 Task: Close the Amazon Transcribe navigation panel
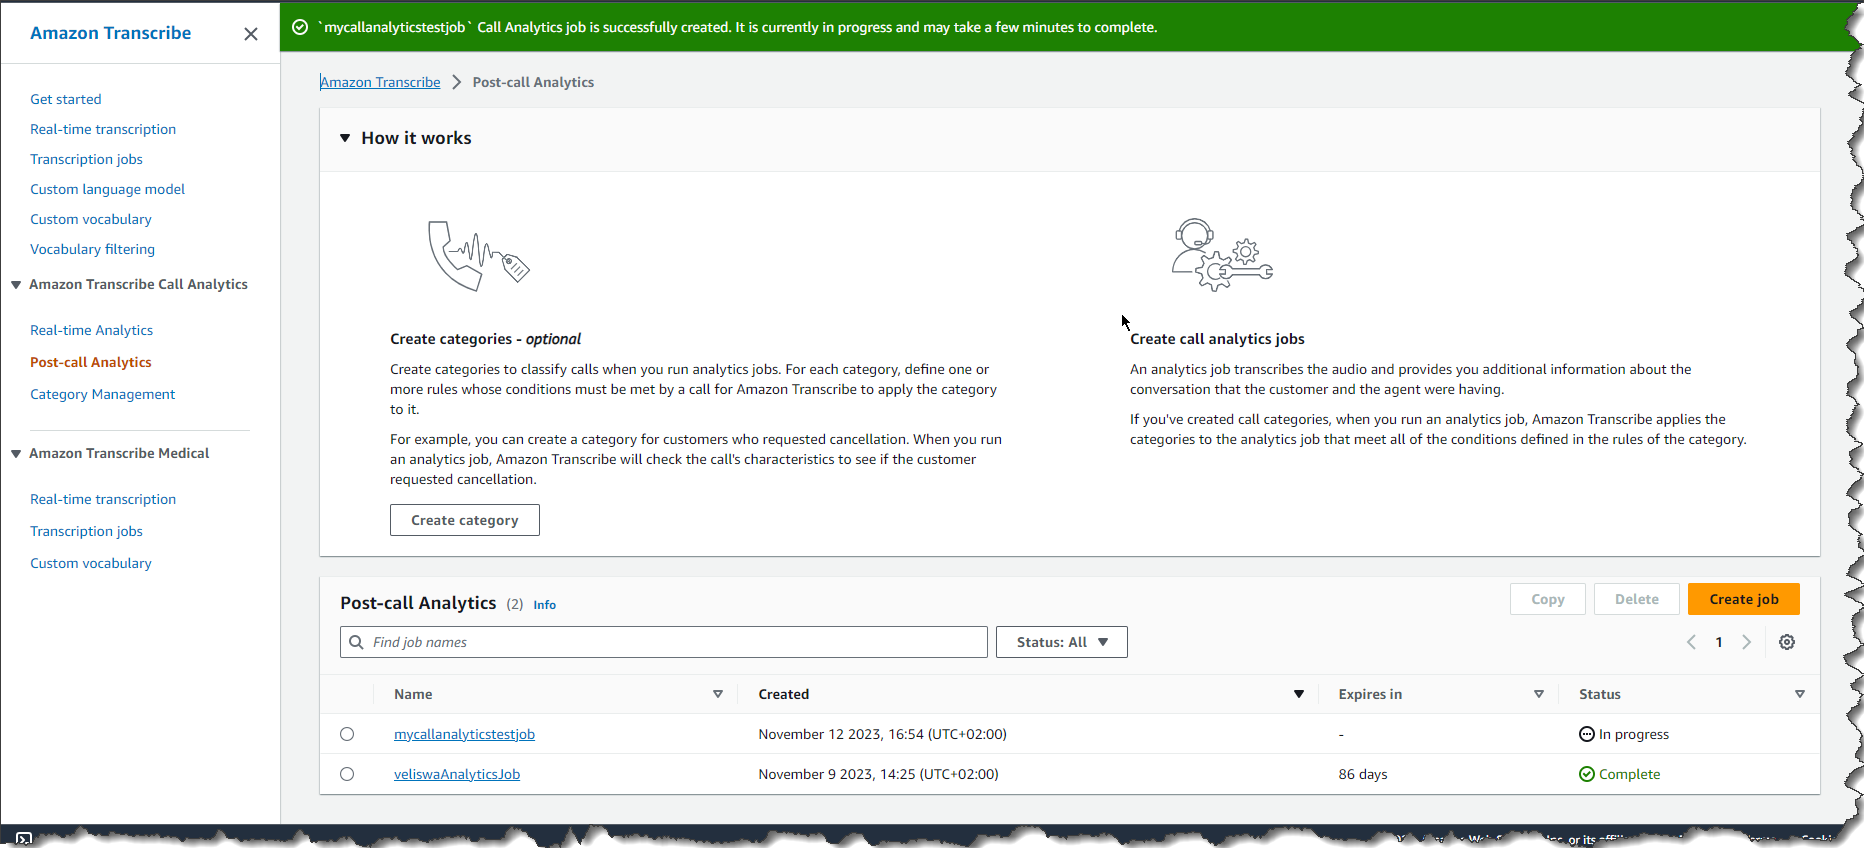coord(251,34)
